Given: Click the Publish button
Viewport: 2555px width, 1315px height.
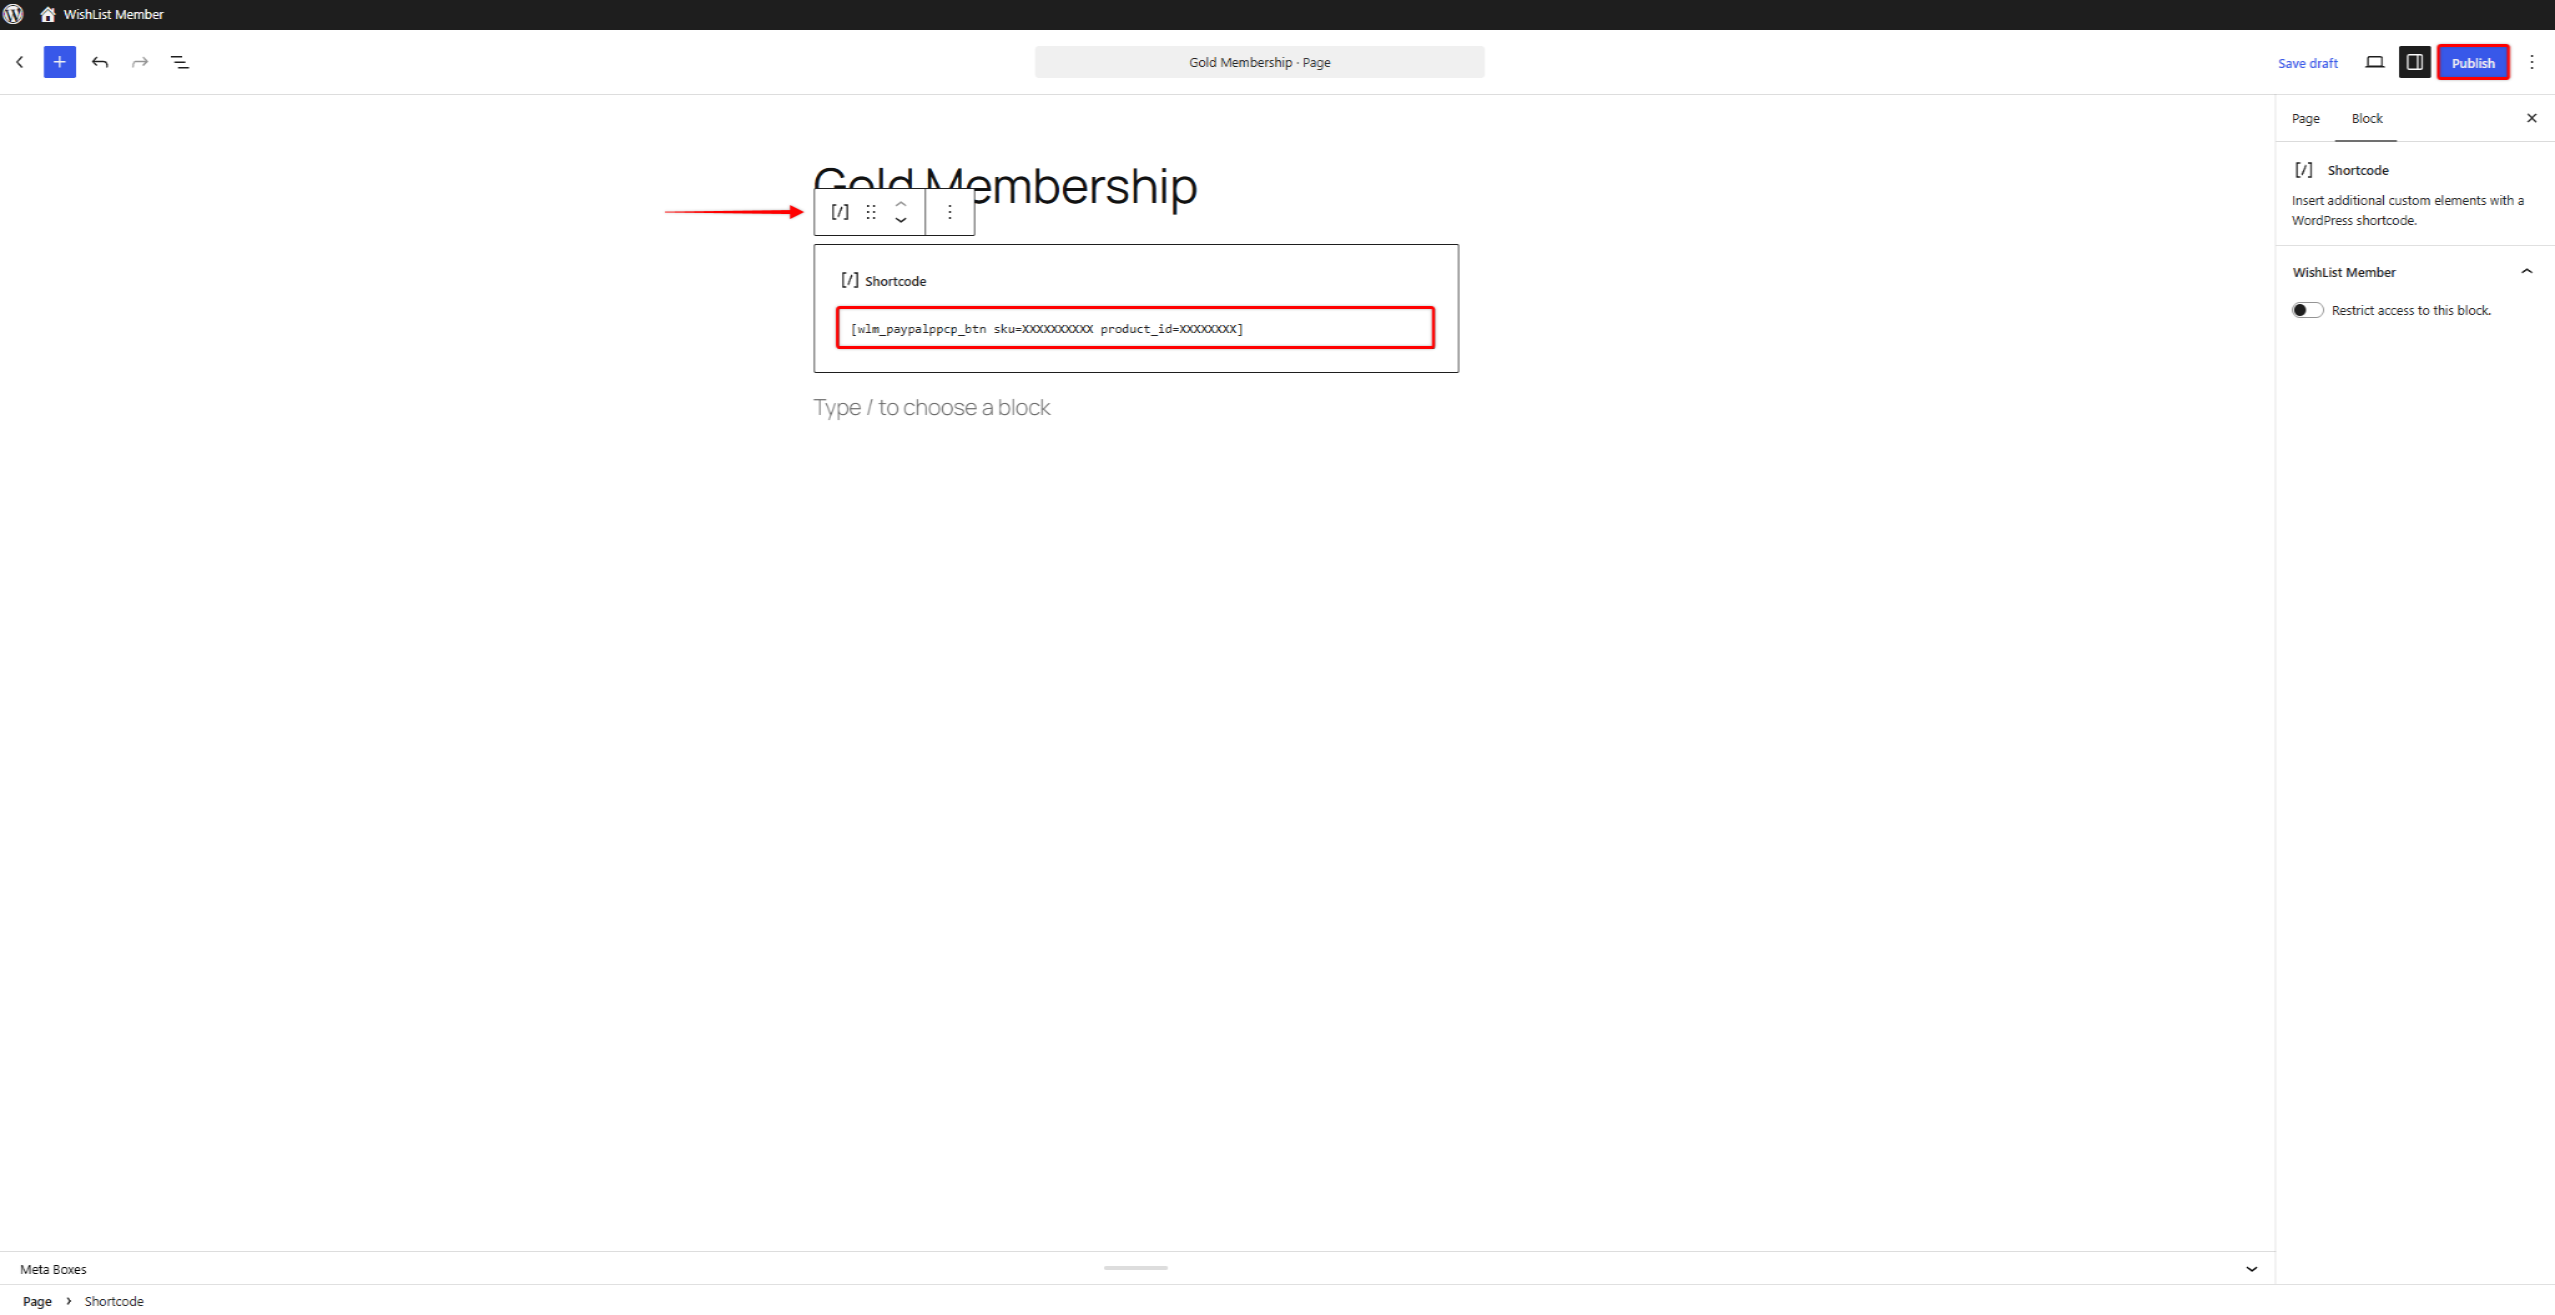Looking at the screenshot, I should [x=2473, y=62].
